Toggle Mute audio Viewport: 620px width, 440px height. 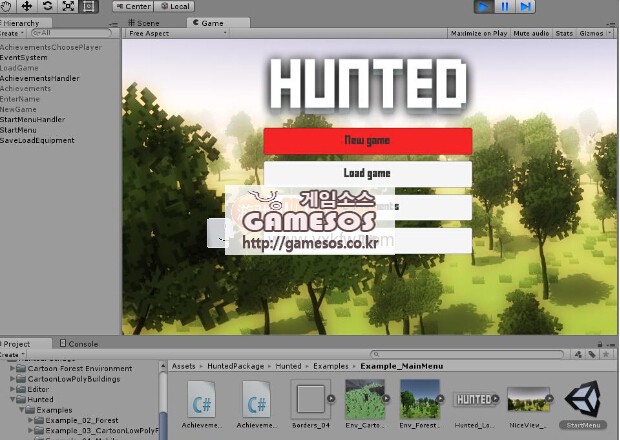(531, 33)
